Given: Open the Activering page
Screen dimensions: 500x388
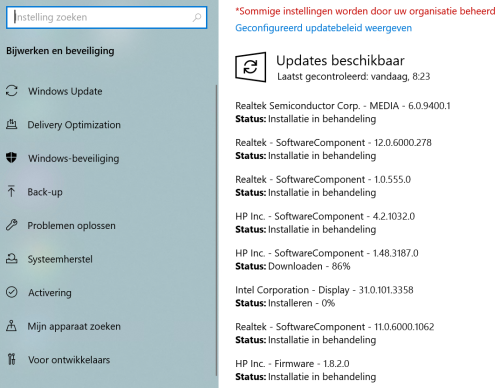Looking at the screenshot, I should [50, 293].
